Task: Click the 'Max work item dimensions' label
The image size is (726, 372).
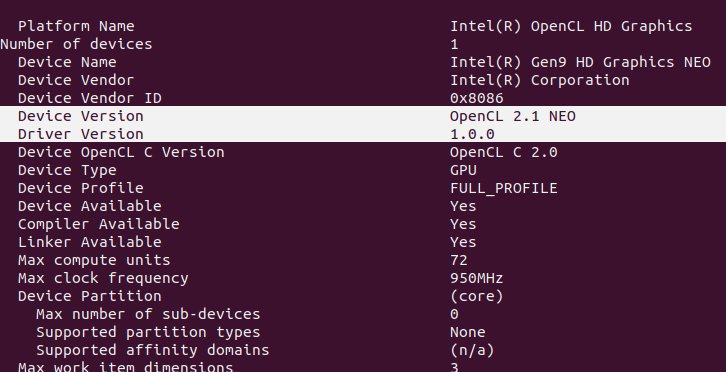Action: (125, 367)
